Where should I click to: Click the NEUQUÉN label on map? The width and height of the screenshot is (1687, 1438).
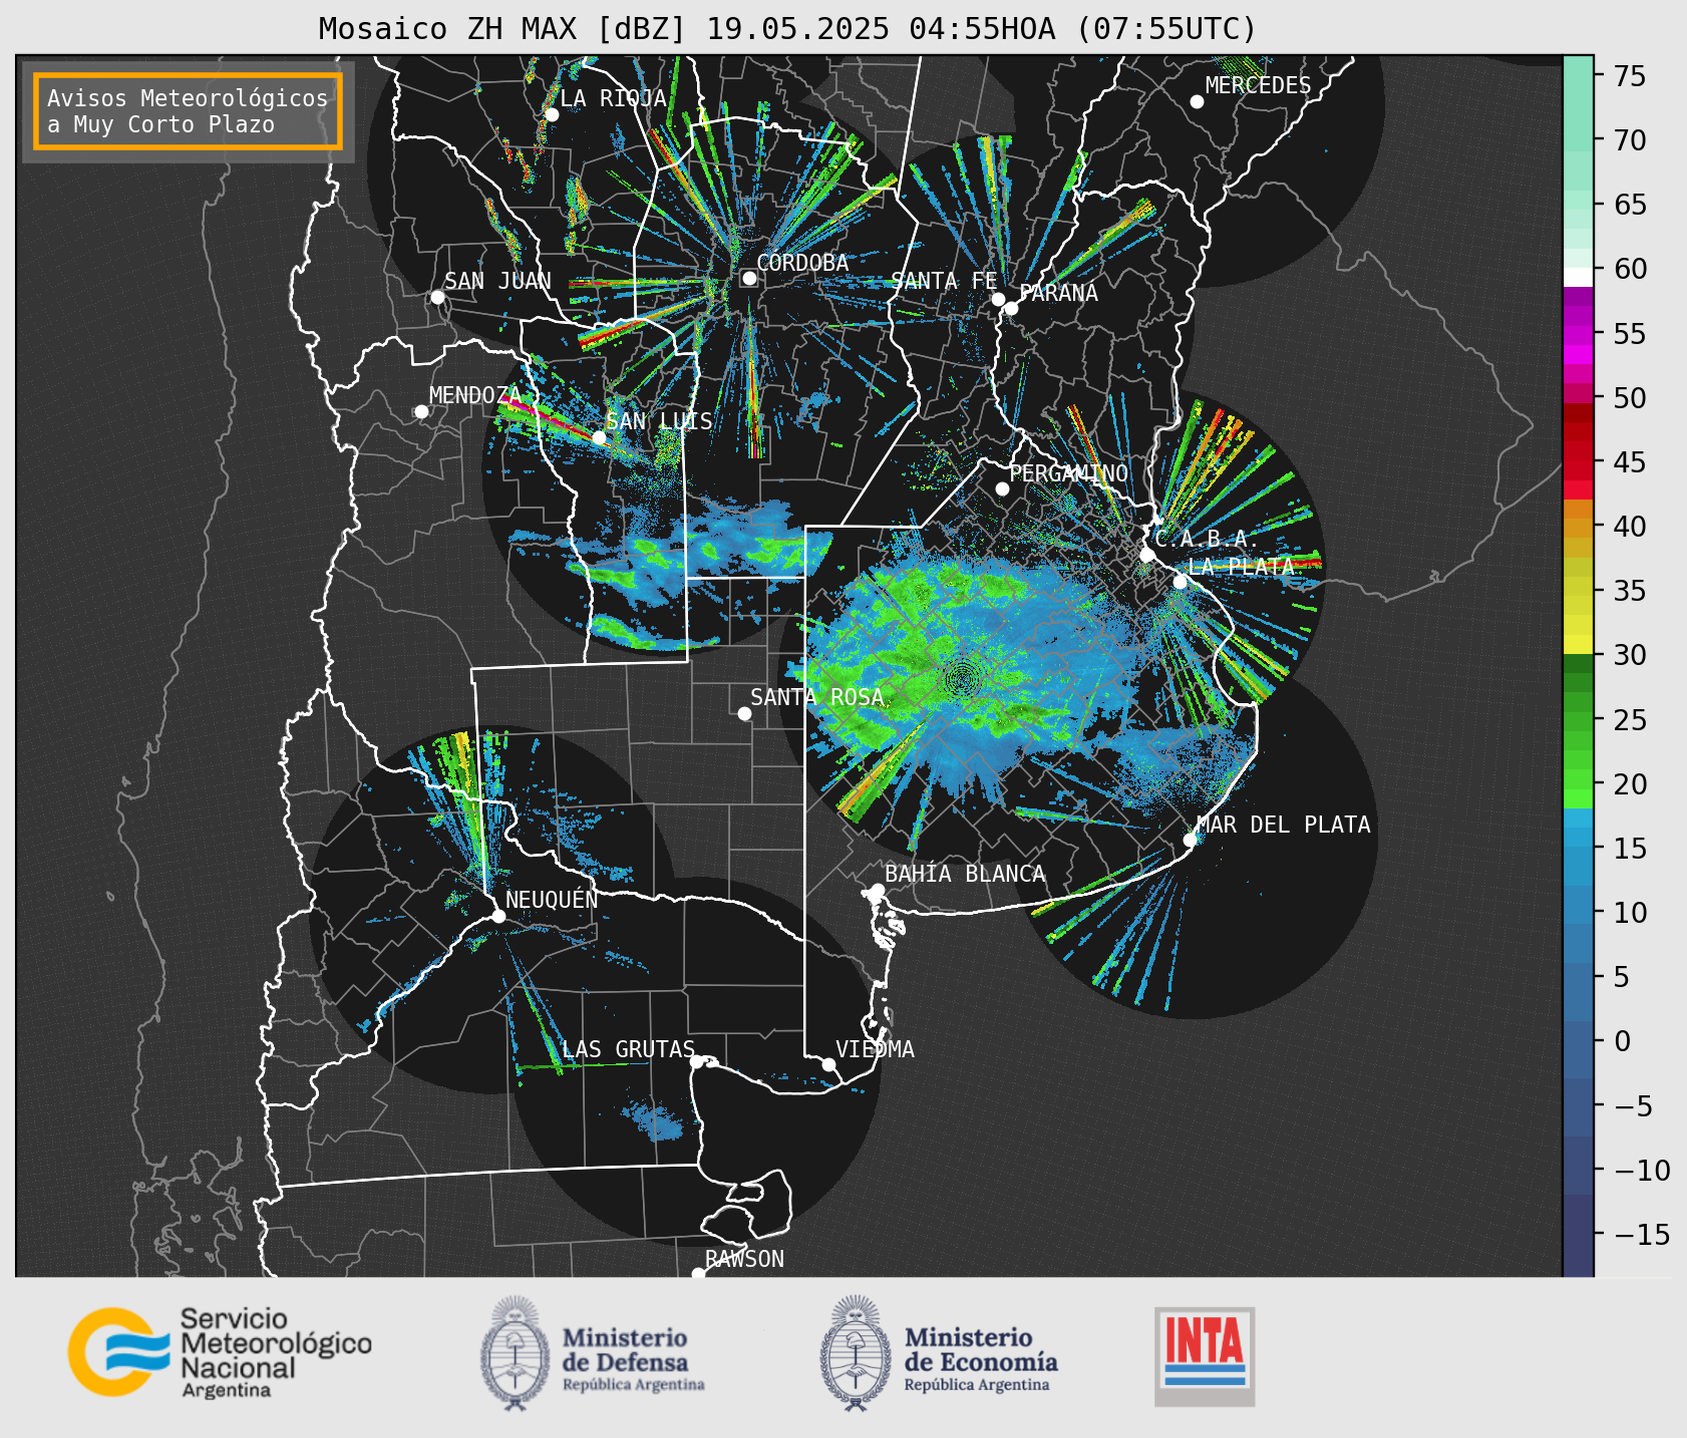551,899
